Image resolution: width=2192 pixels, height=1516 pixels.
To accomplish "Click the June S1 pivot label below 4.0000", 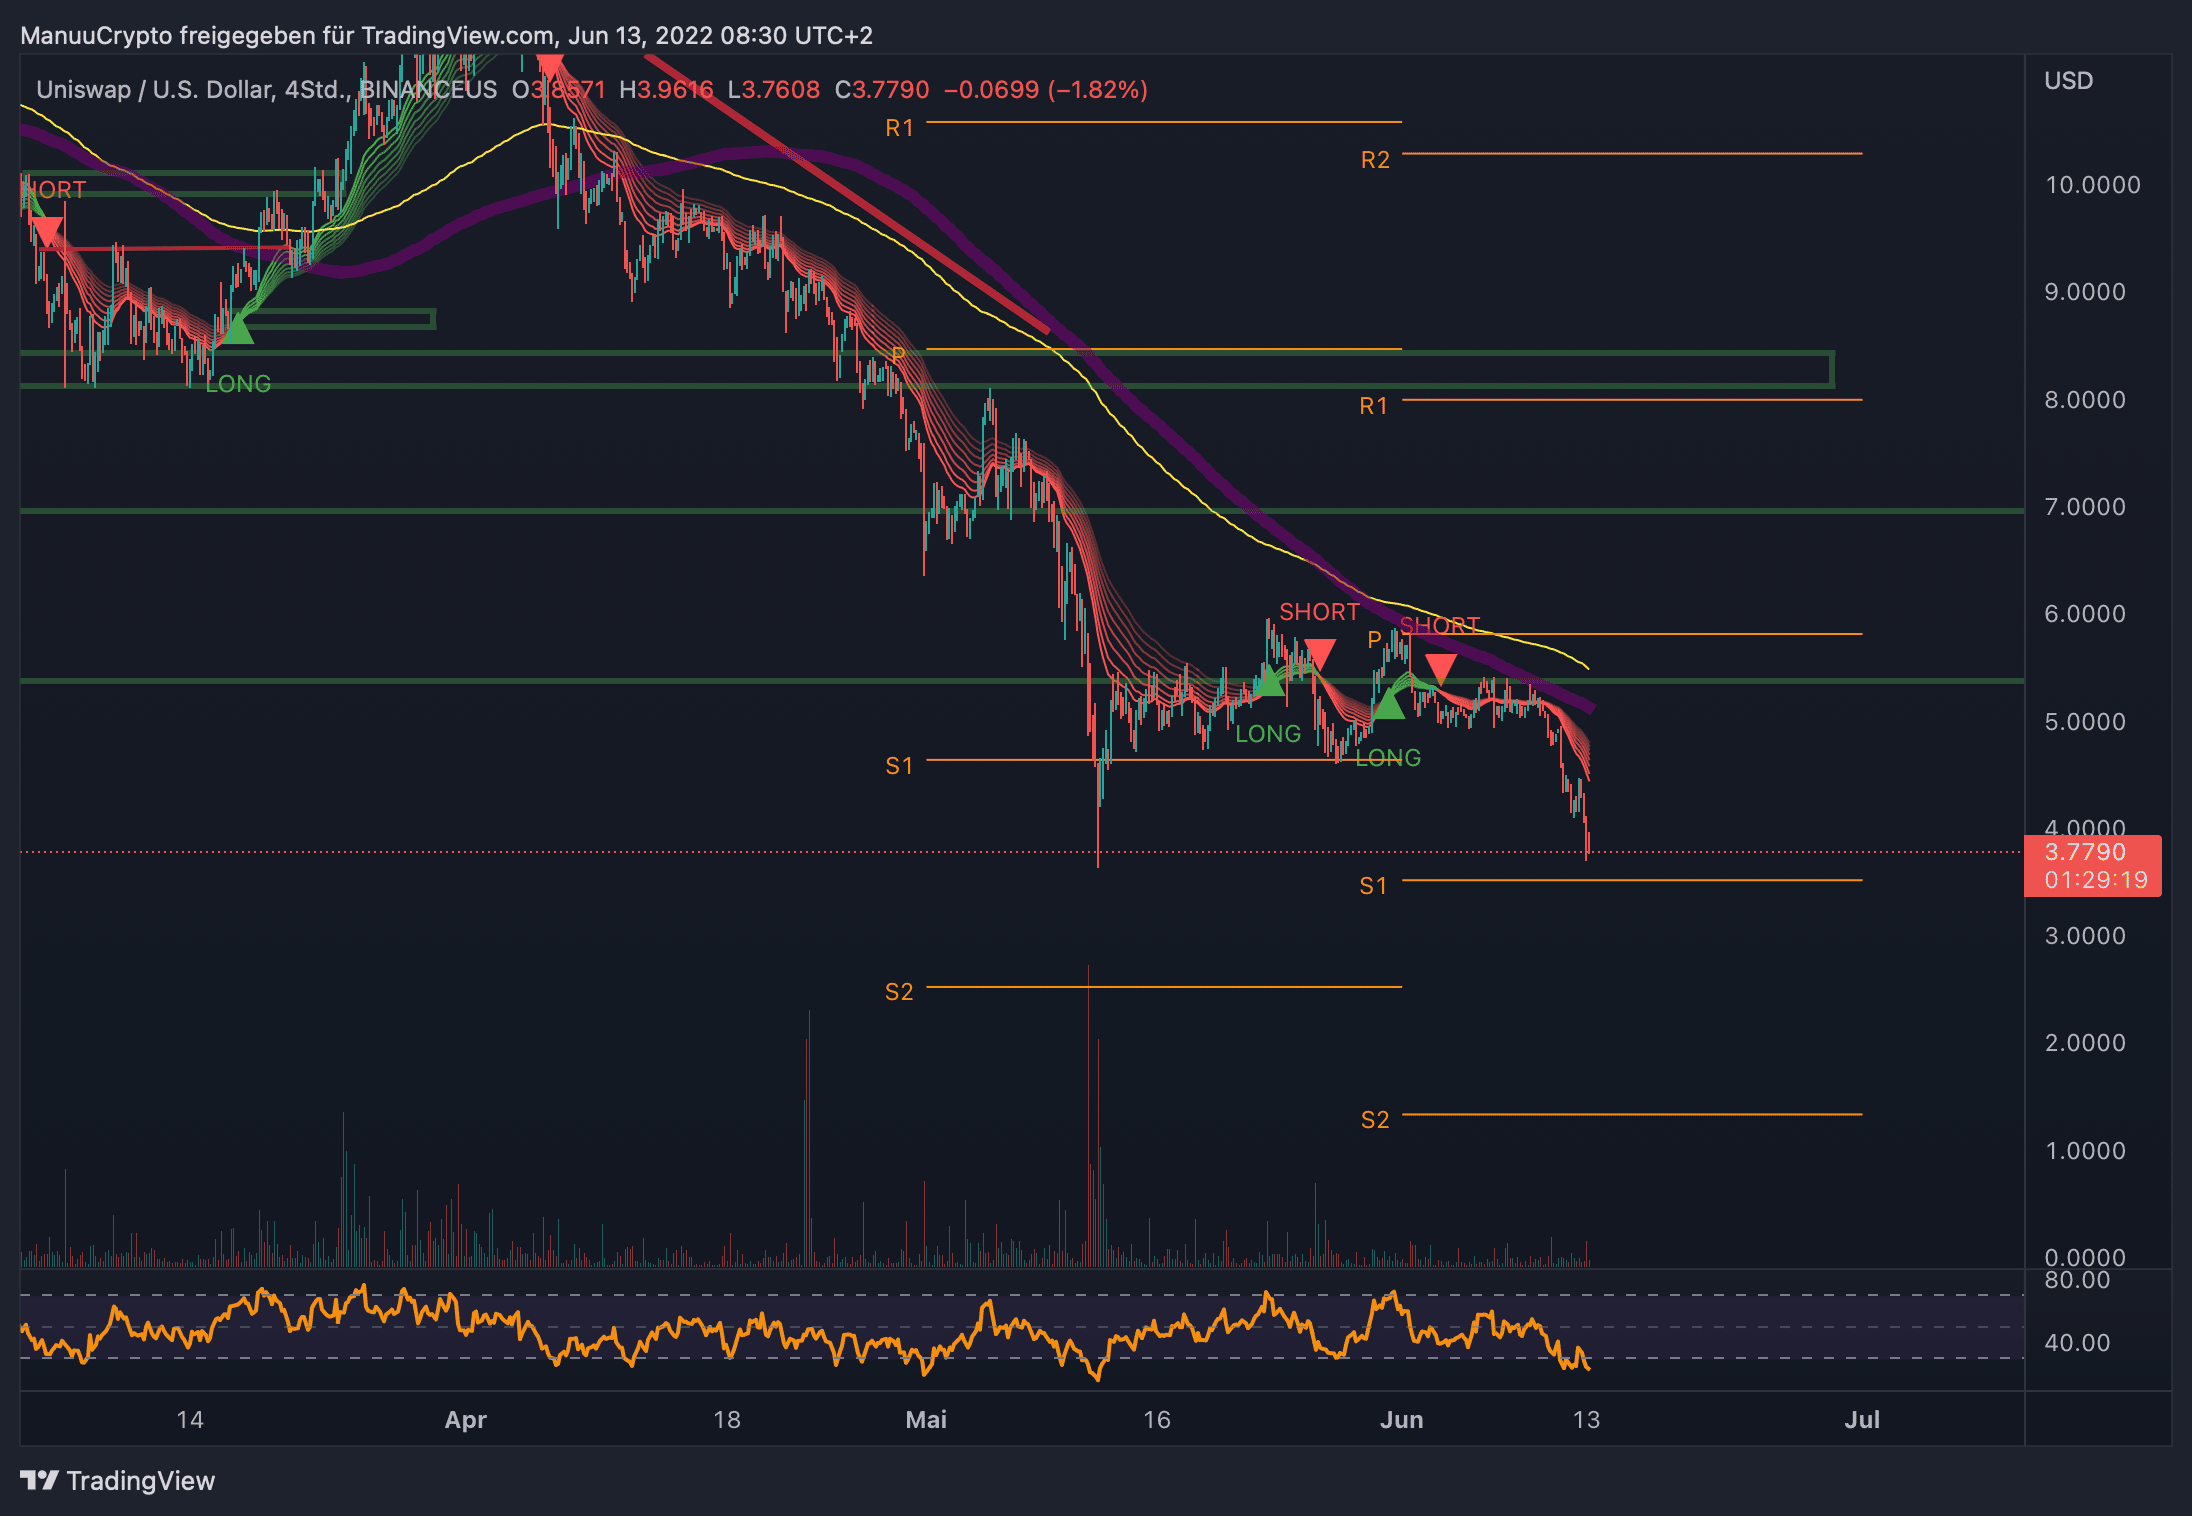I will click(1373, 886).
